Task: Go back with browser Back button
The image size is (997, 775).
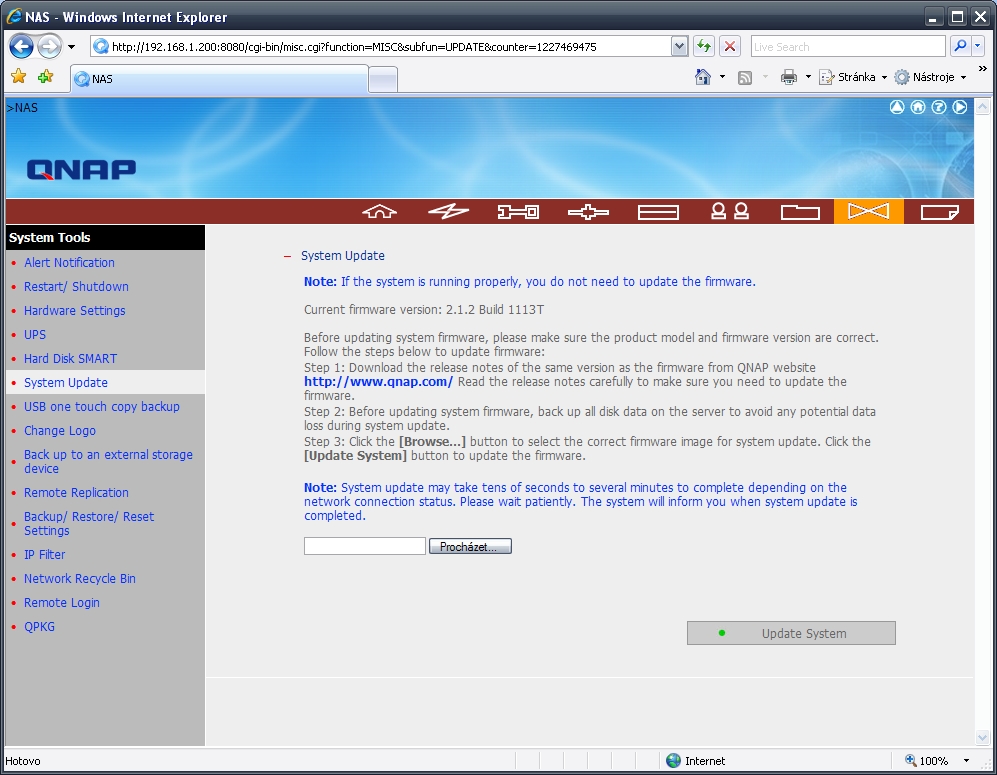Action: click(21, 46)
